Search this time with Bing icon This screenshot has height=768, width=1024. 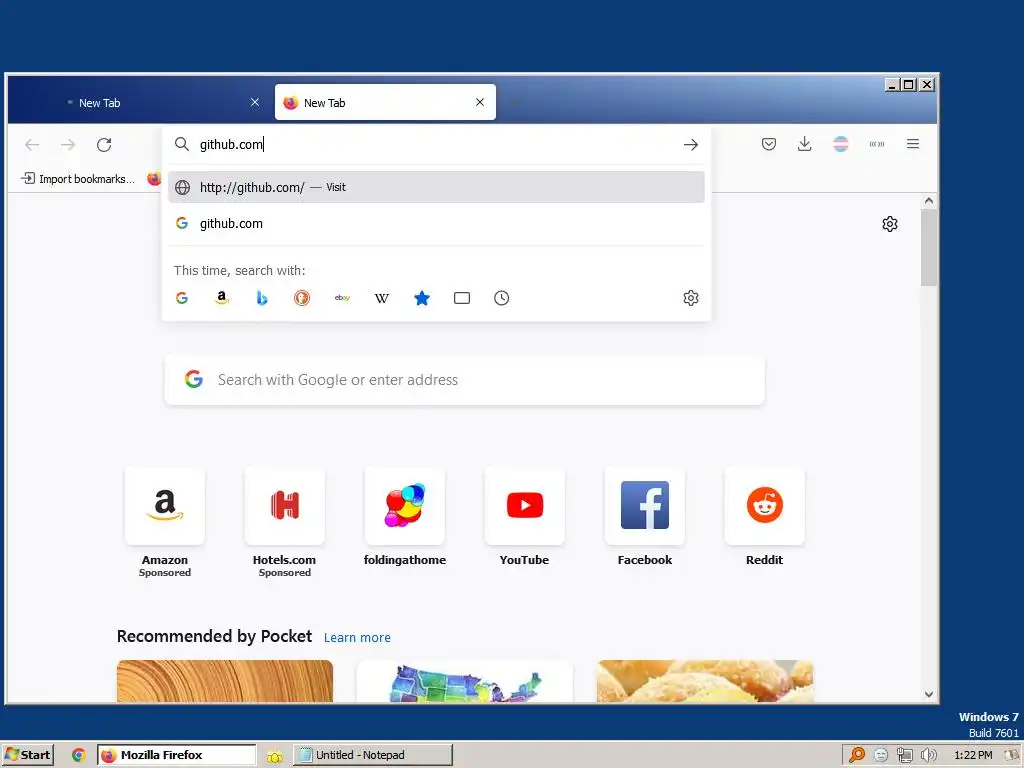tap(262, 298)
